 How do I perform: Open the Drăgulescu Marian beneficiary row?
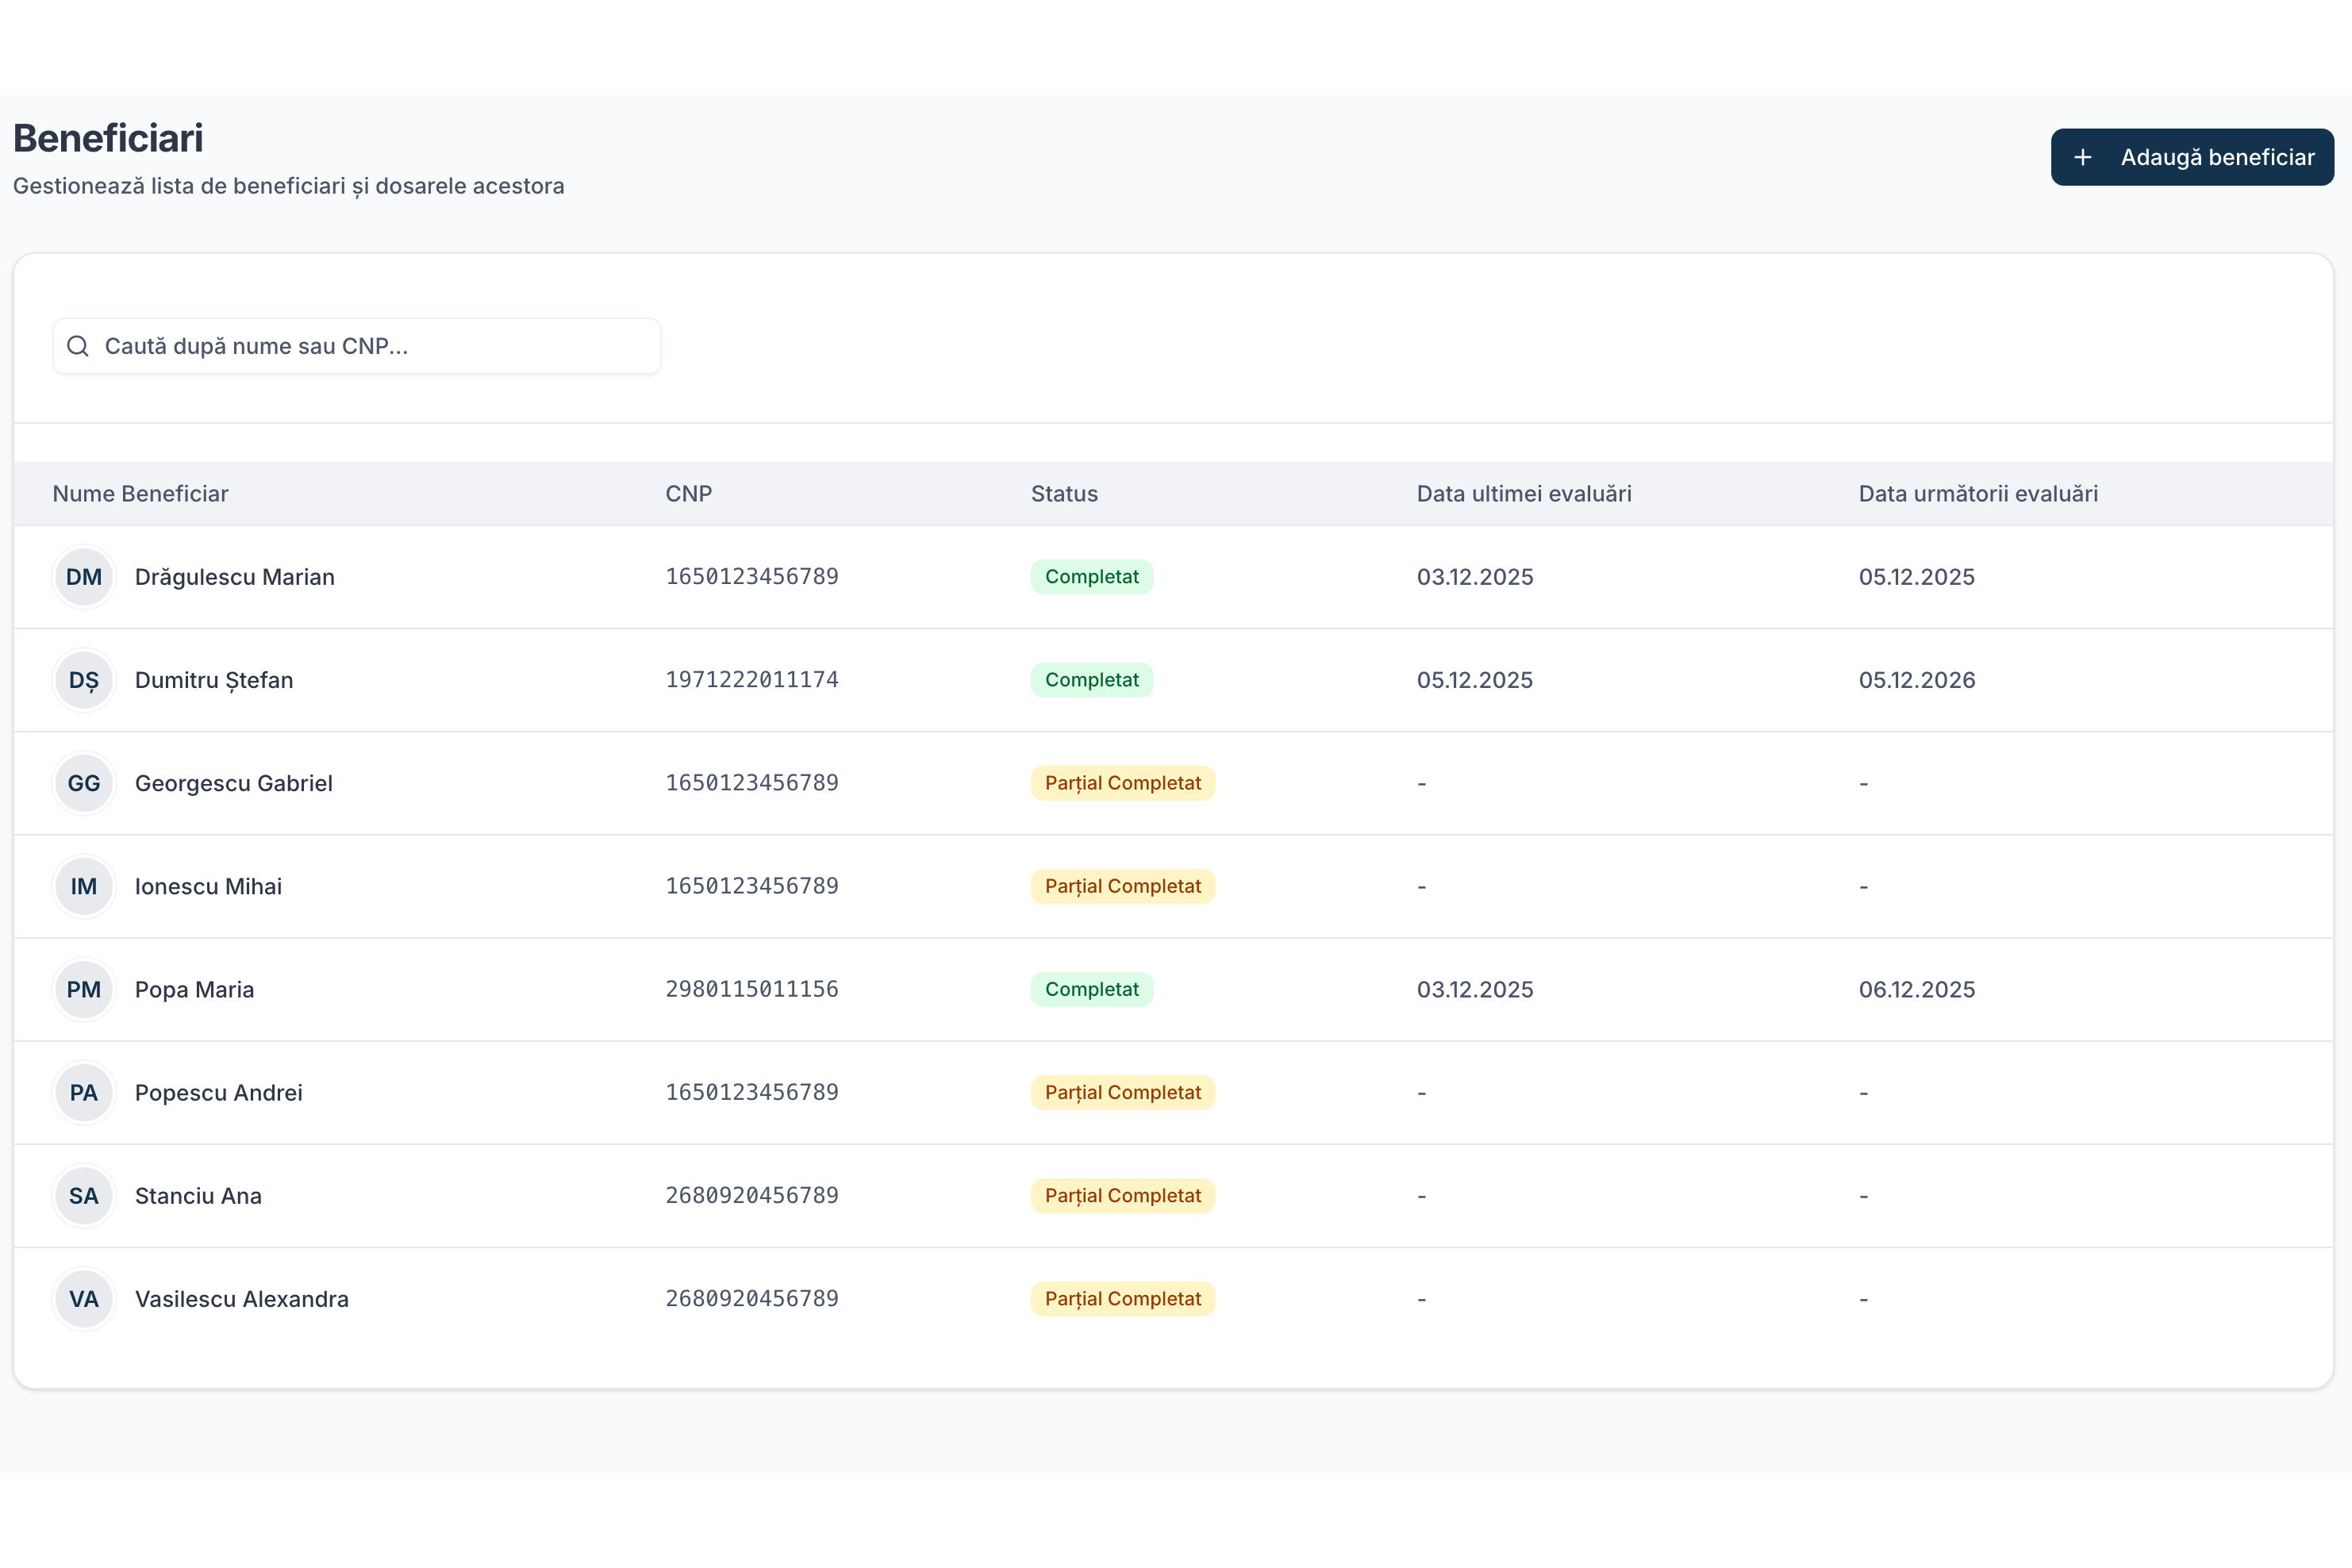(234, 577)
